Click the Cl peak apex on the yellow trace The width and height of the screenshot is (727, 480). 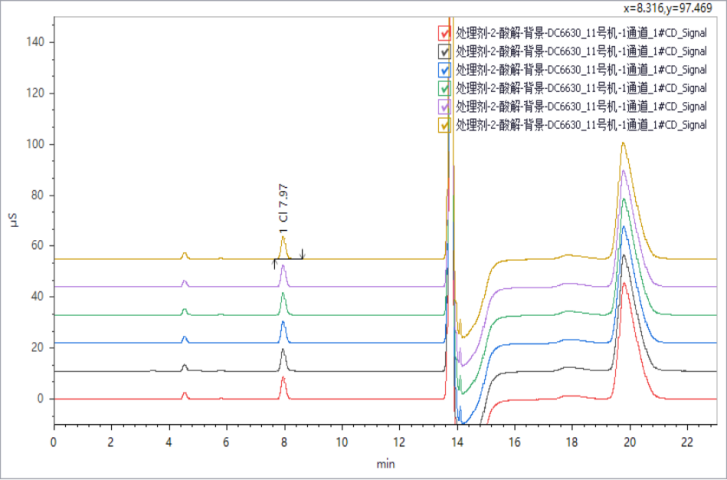283,237
